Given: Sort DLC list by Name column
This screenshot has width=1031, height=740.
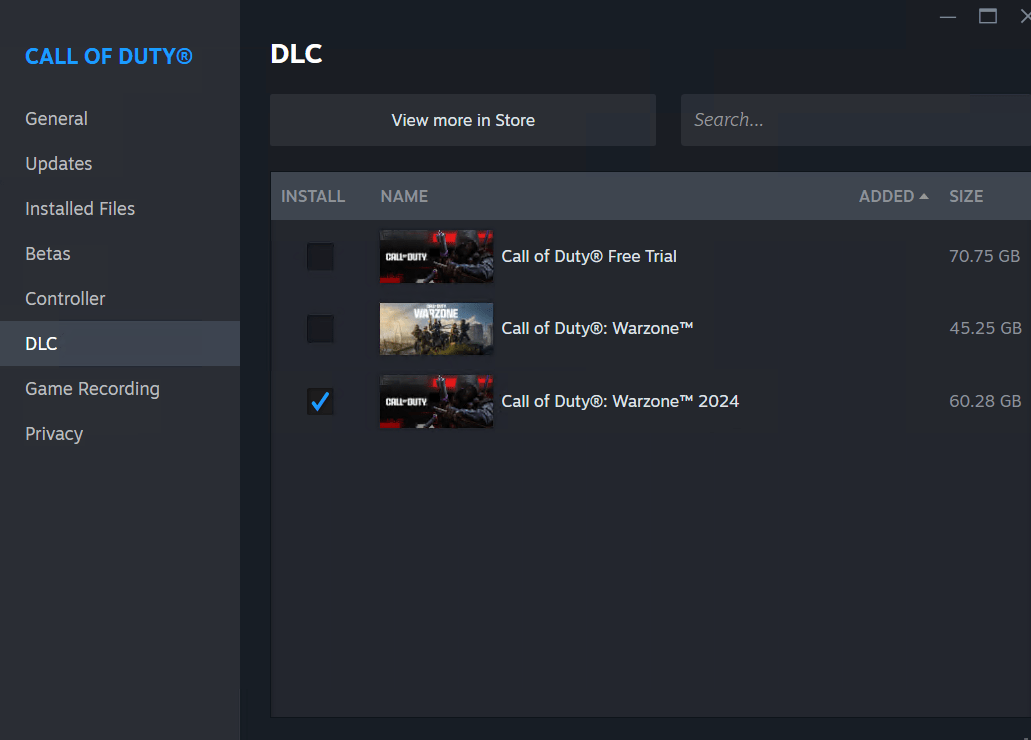Looking at the screenshot, I should [404, 196].
